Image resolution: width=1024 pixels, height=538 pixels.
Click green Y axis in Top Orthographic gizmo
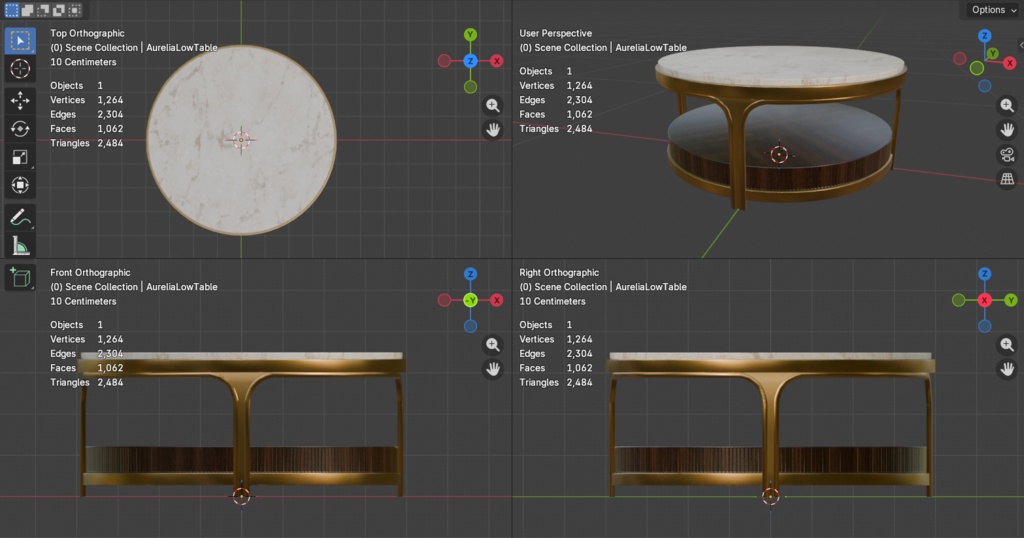pos(470,35)
